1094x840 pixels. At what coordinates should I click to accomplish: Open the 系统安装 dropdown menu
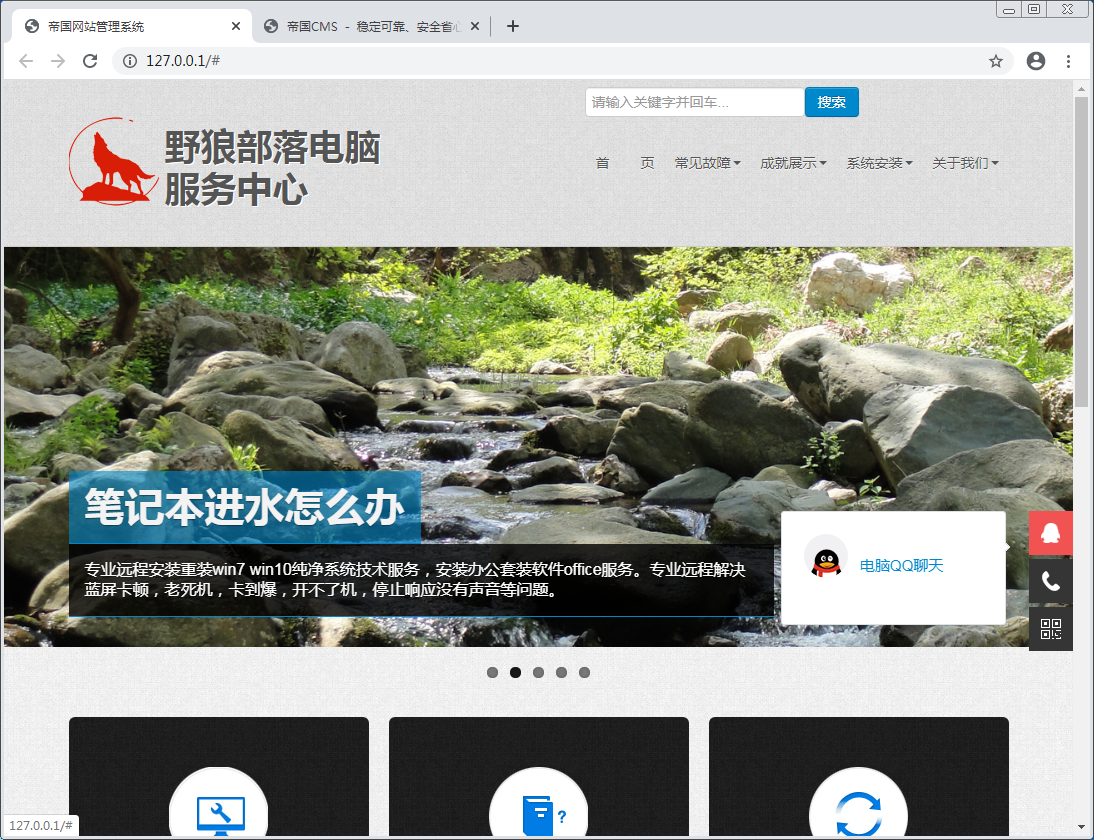879,163
